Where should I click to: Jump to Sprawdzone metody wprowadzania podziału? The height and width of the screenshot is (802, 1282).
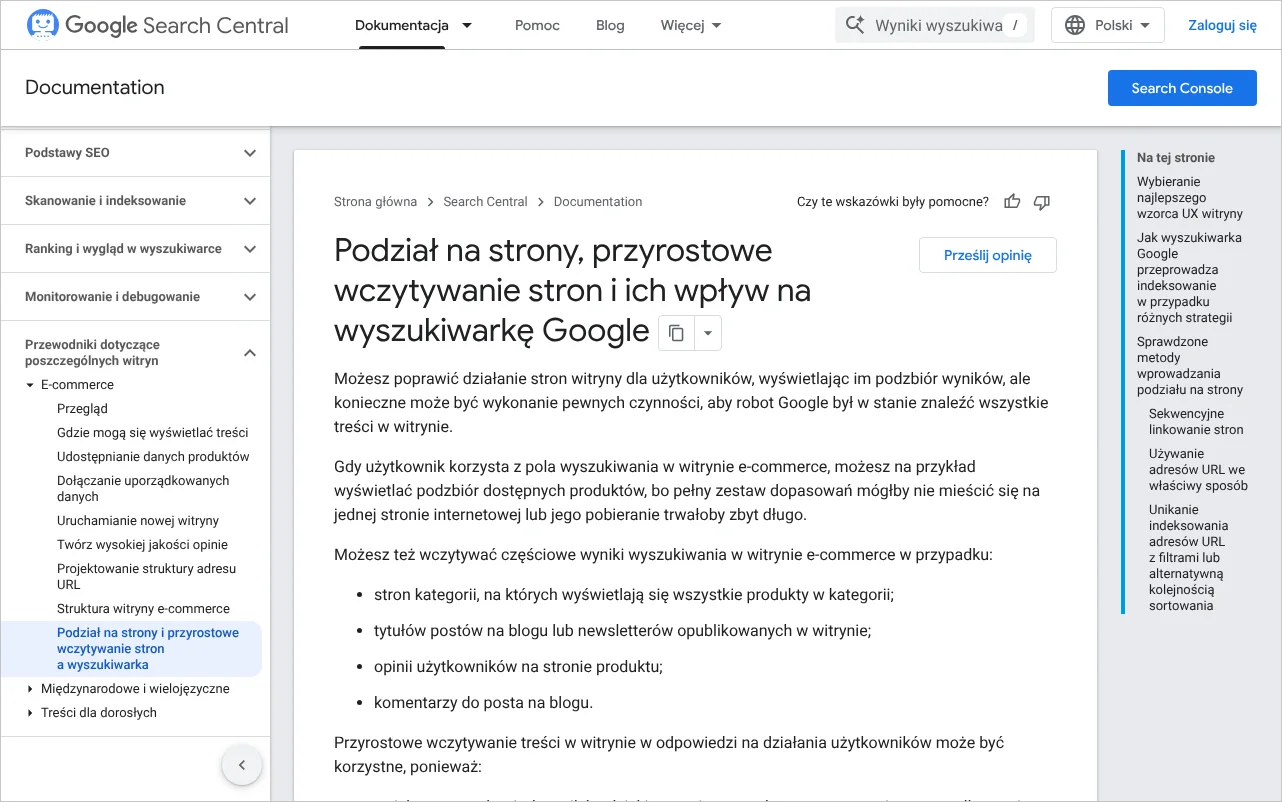pyautogui.click(x=1190, y=366)
